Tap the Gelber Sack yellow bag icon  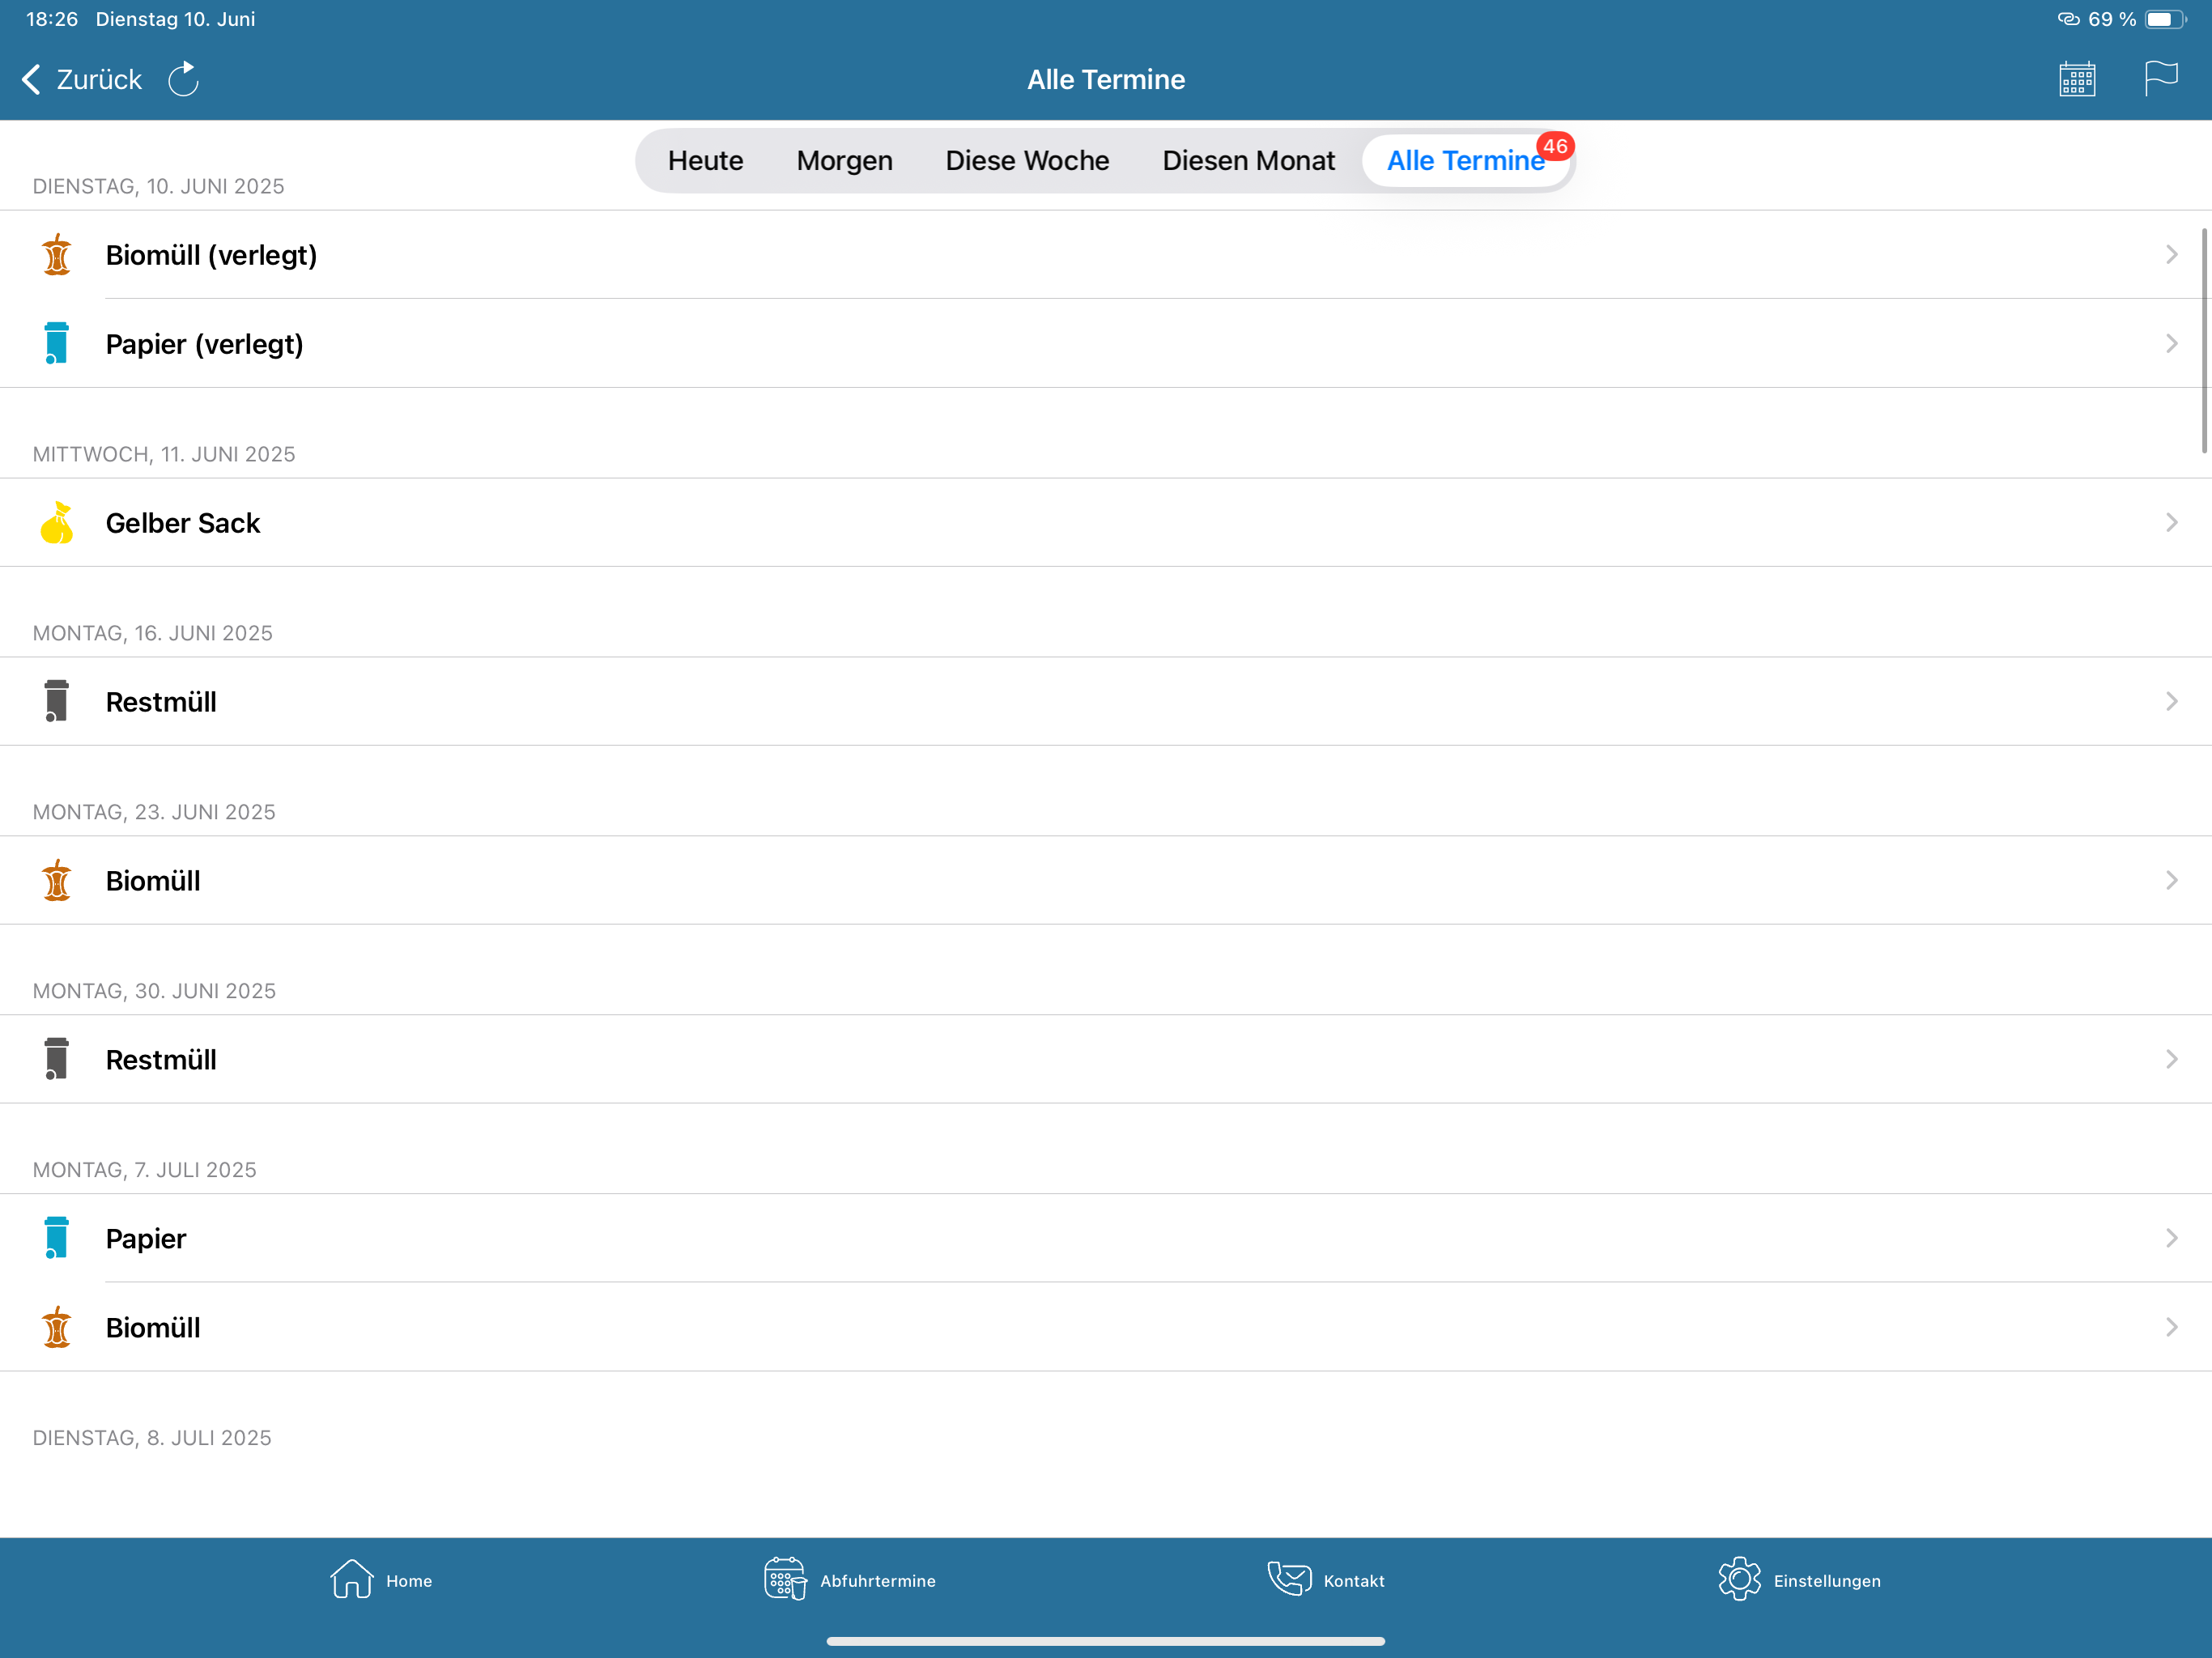57,523
